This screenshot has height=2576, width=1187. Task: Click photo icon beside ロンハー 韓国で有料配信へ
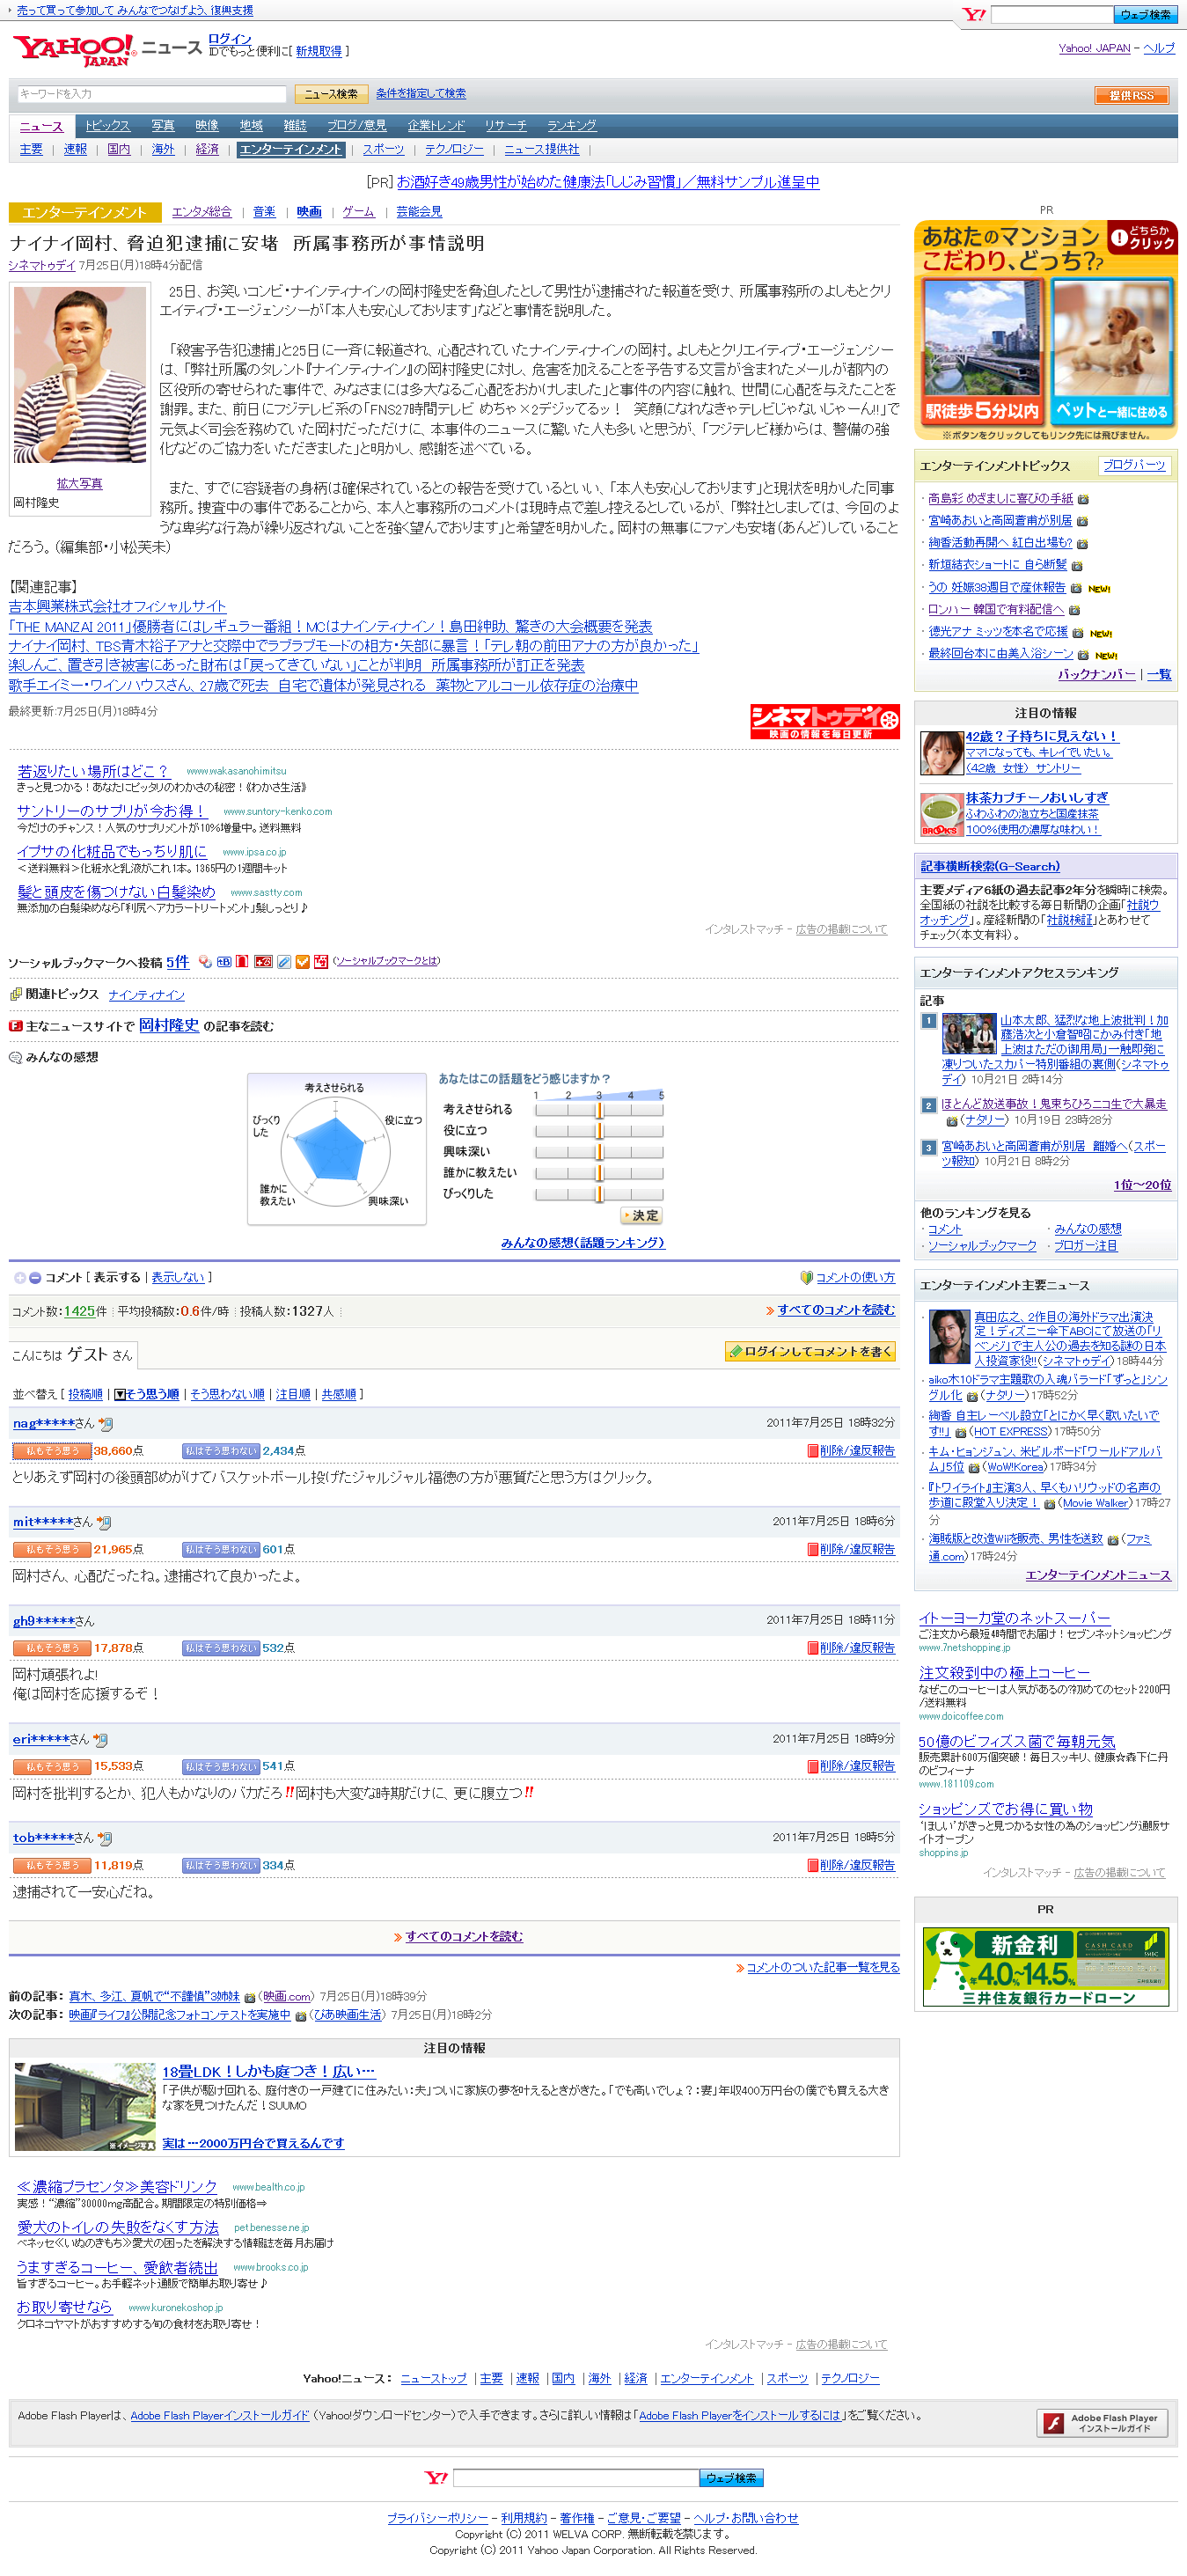tap(1074, 610)
